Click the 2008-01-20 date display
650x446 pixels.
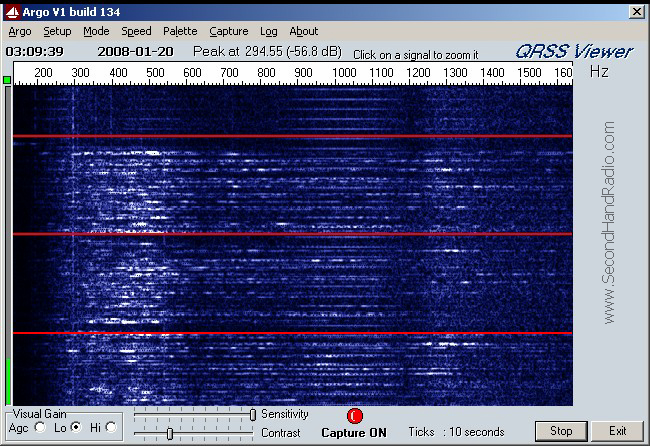click(x=136, y=52)
